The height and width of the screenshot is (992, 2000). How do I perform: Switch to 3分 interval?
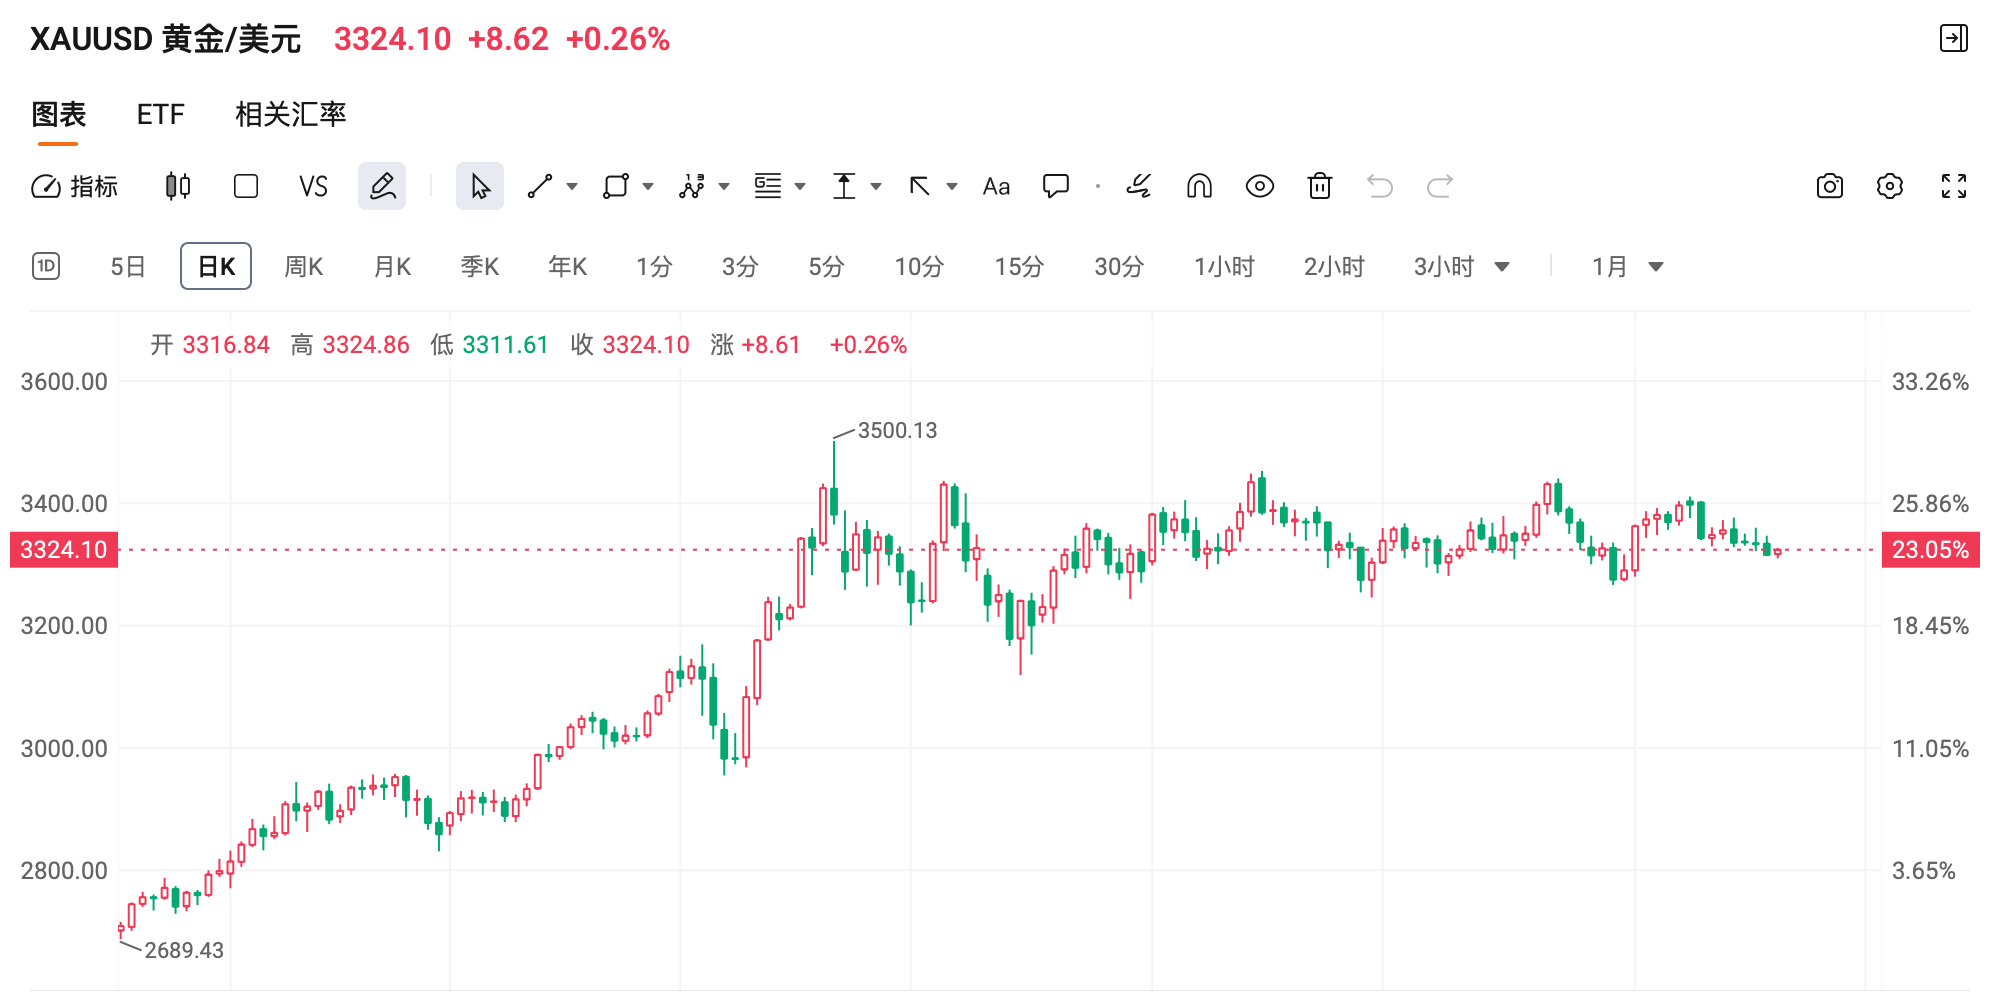pyautogui.click(x=740, y=267)
